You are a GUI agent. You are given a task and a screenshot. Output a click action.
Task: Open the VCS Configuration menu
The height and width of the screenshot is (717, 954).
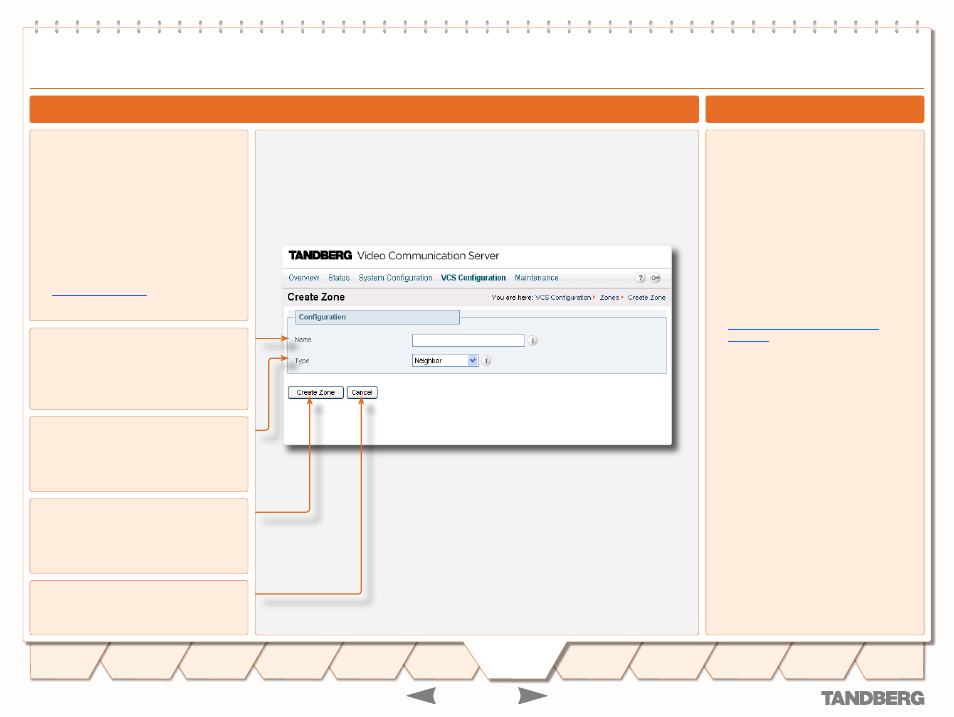point(473,278)
